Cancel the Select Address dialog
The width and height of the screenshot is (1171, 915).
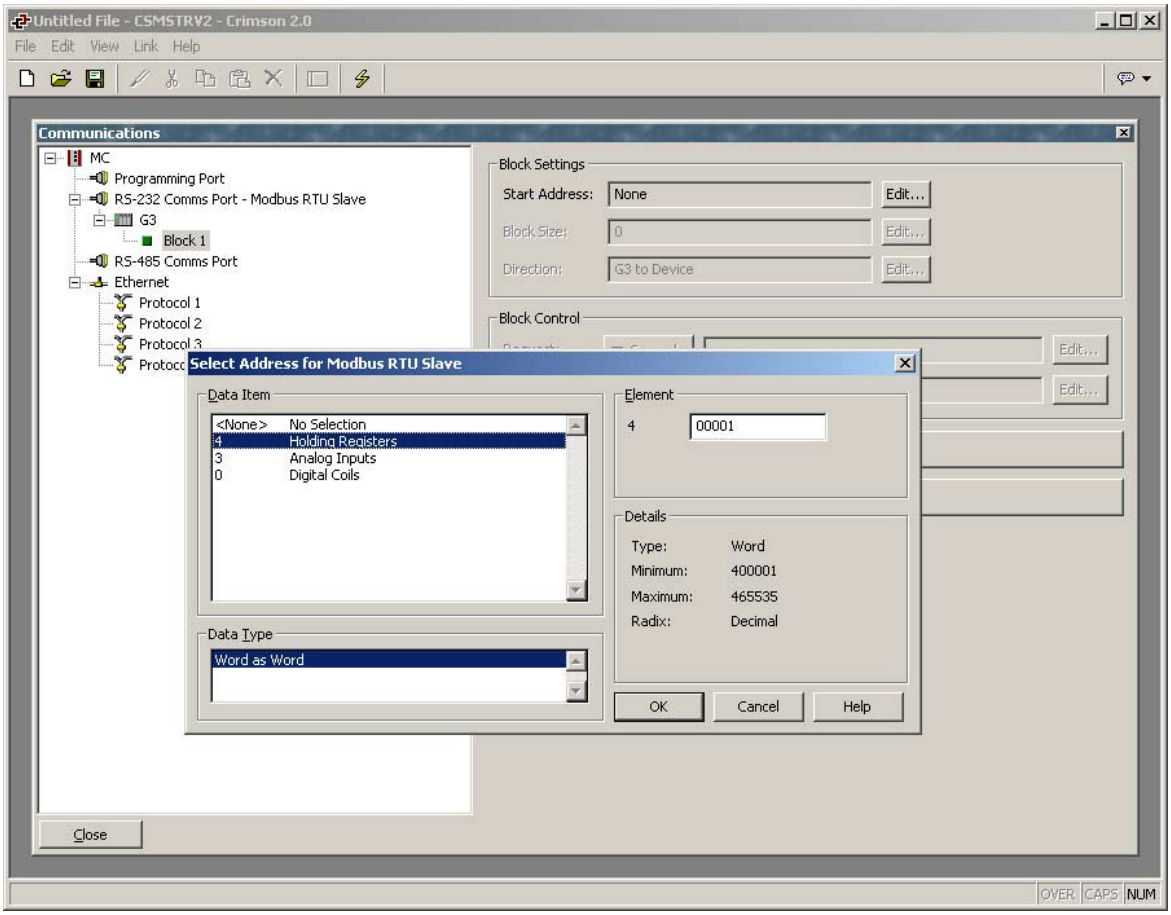758,706
